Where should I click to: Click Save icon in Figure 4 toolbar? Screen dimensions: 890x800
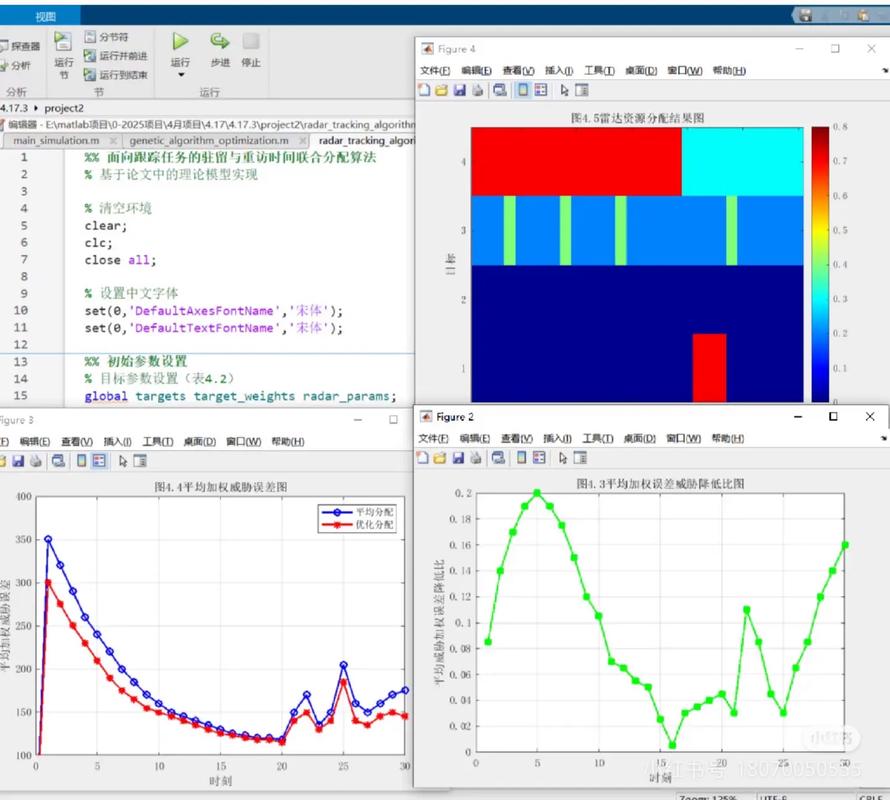coord(459,90)
